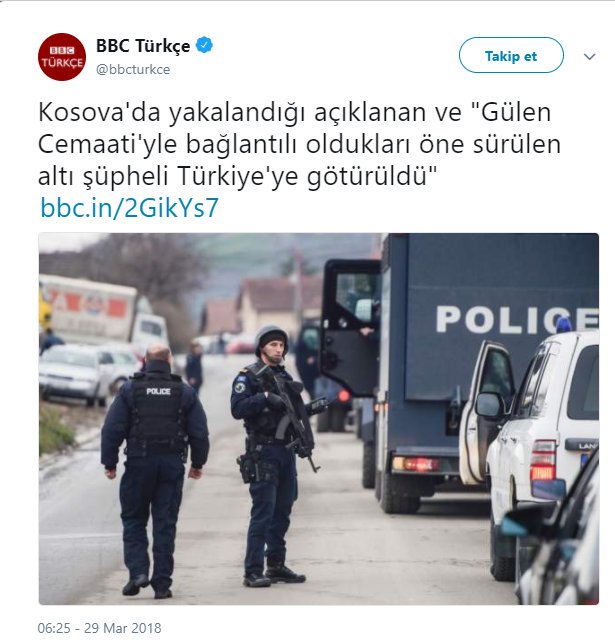Click the BBC logo inside red avatar
This screenshot has height=640, width=615.
pos(62,51)
